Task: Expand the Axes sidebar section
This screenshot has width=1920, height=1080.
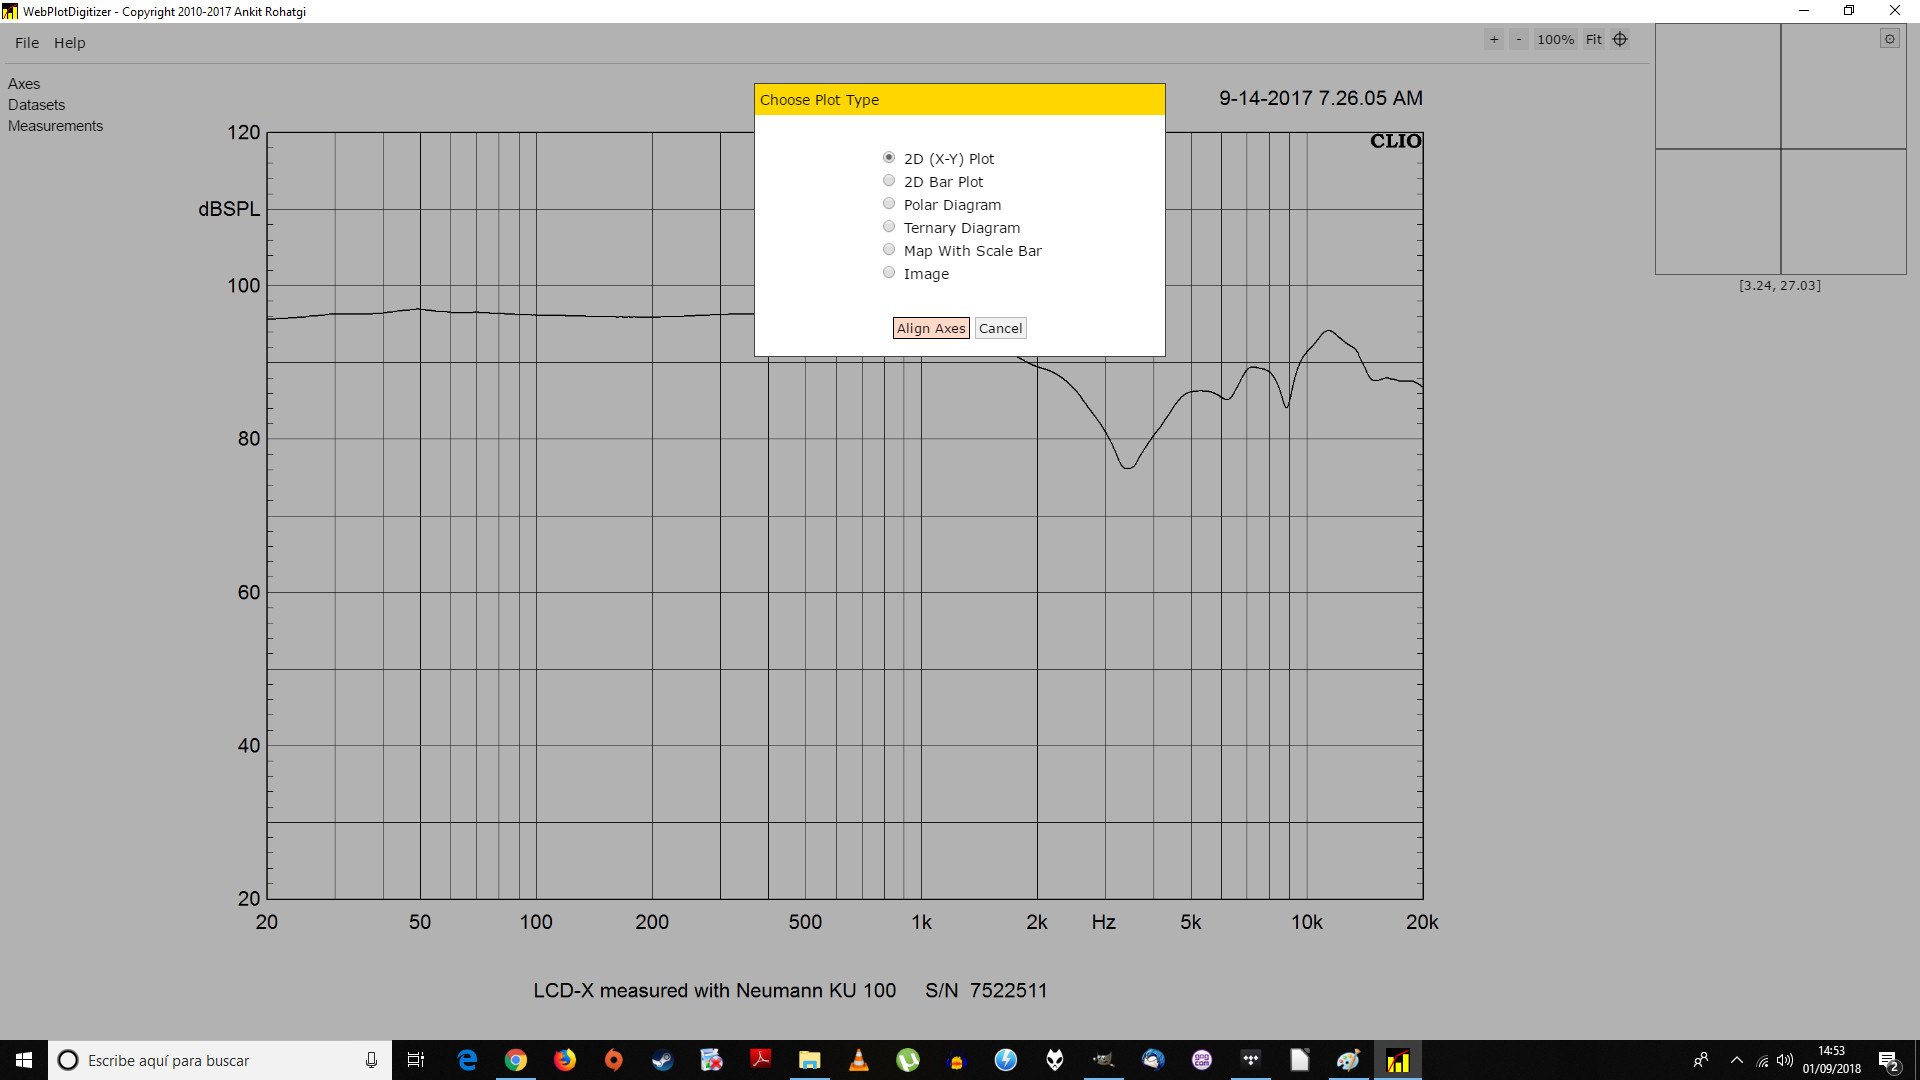Action: tap(24, 84)
